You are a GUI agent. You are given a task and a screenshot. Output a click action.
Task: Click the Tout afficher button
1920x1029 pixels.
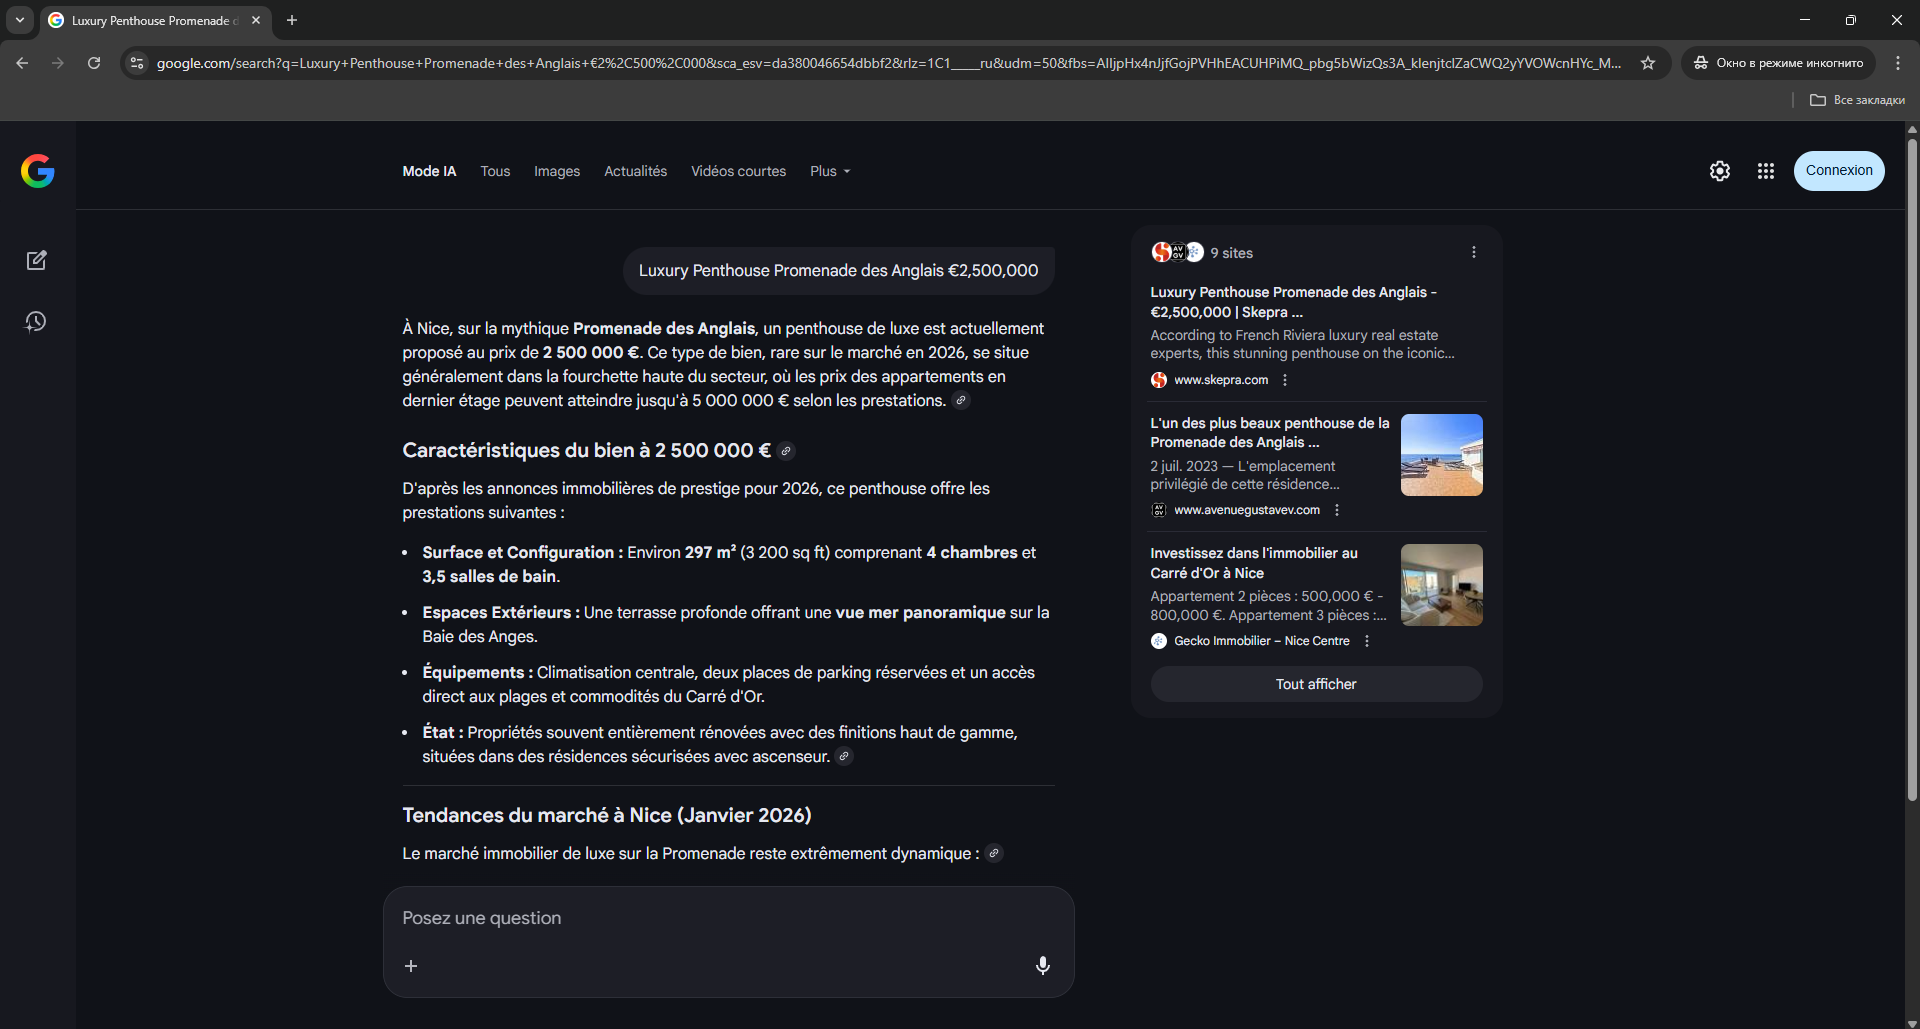coord(1315,684)
